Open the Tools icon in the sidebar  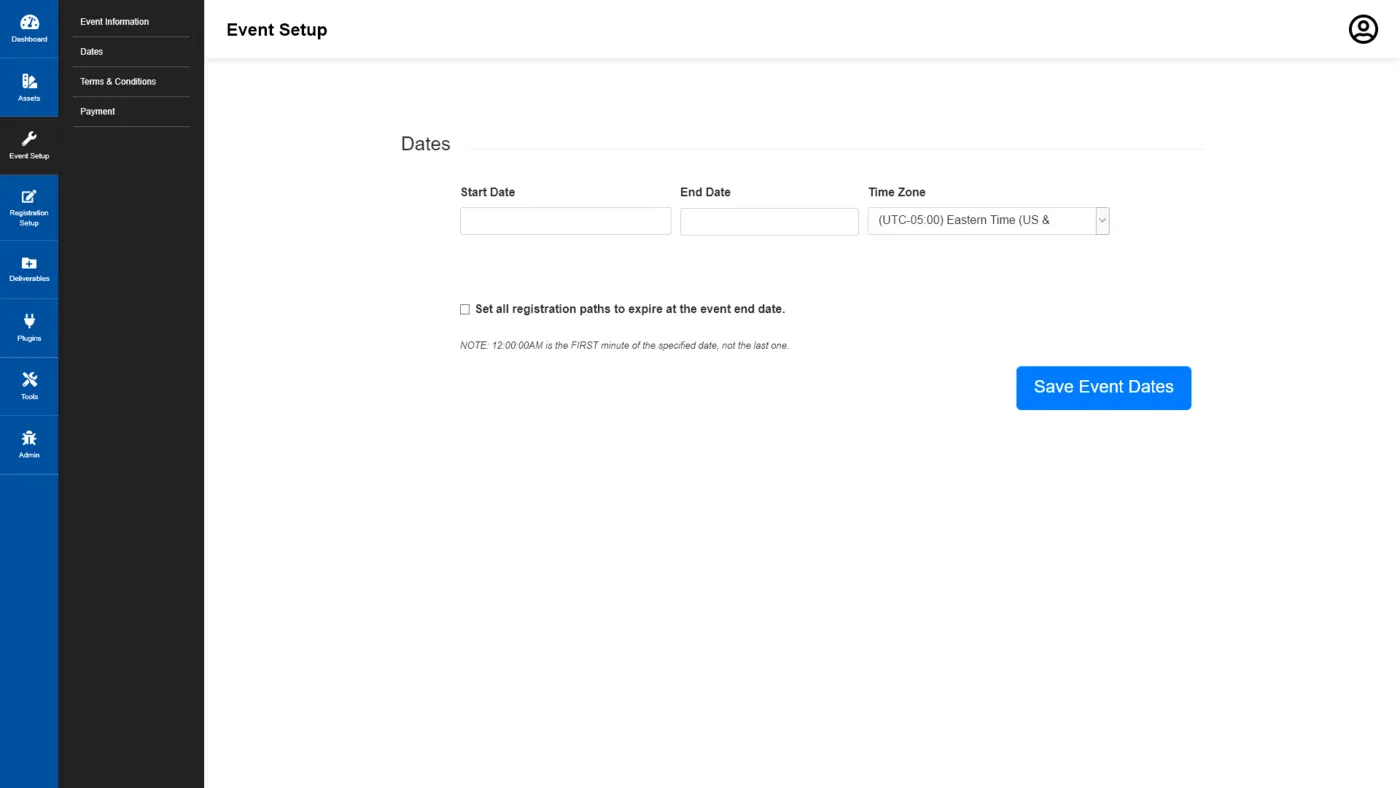[x=29, y=379]
